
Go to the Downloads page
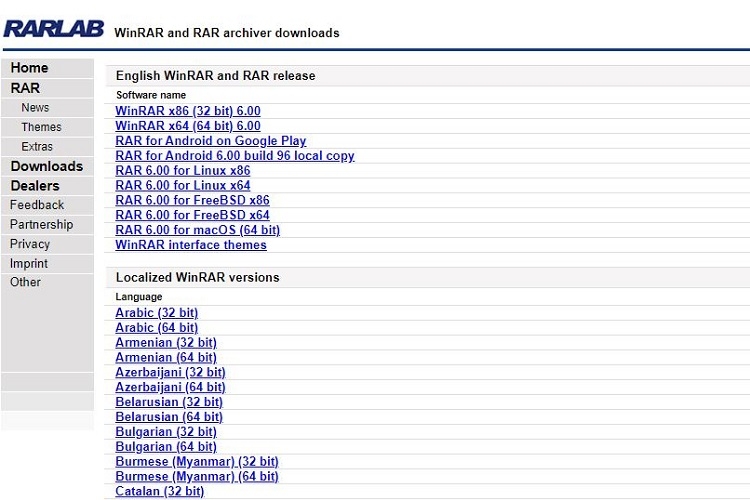coord(47,166)
